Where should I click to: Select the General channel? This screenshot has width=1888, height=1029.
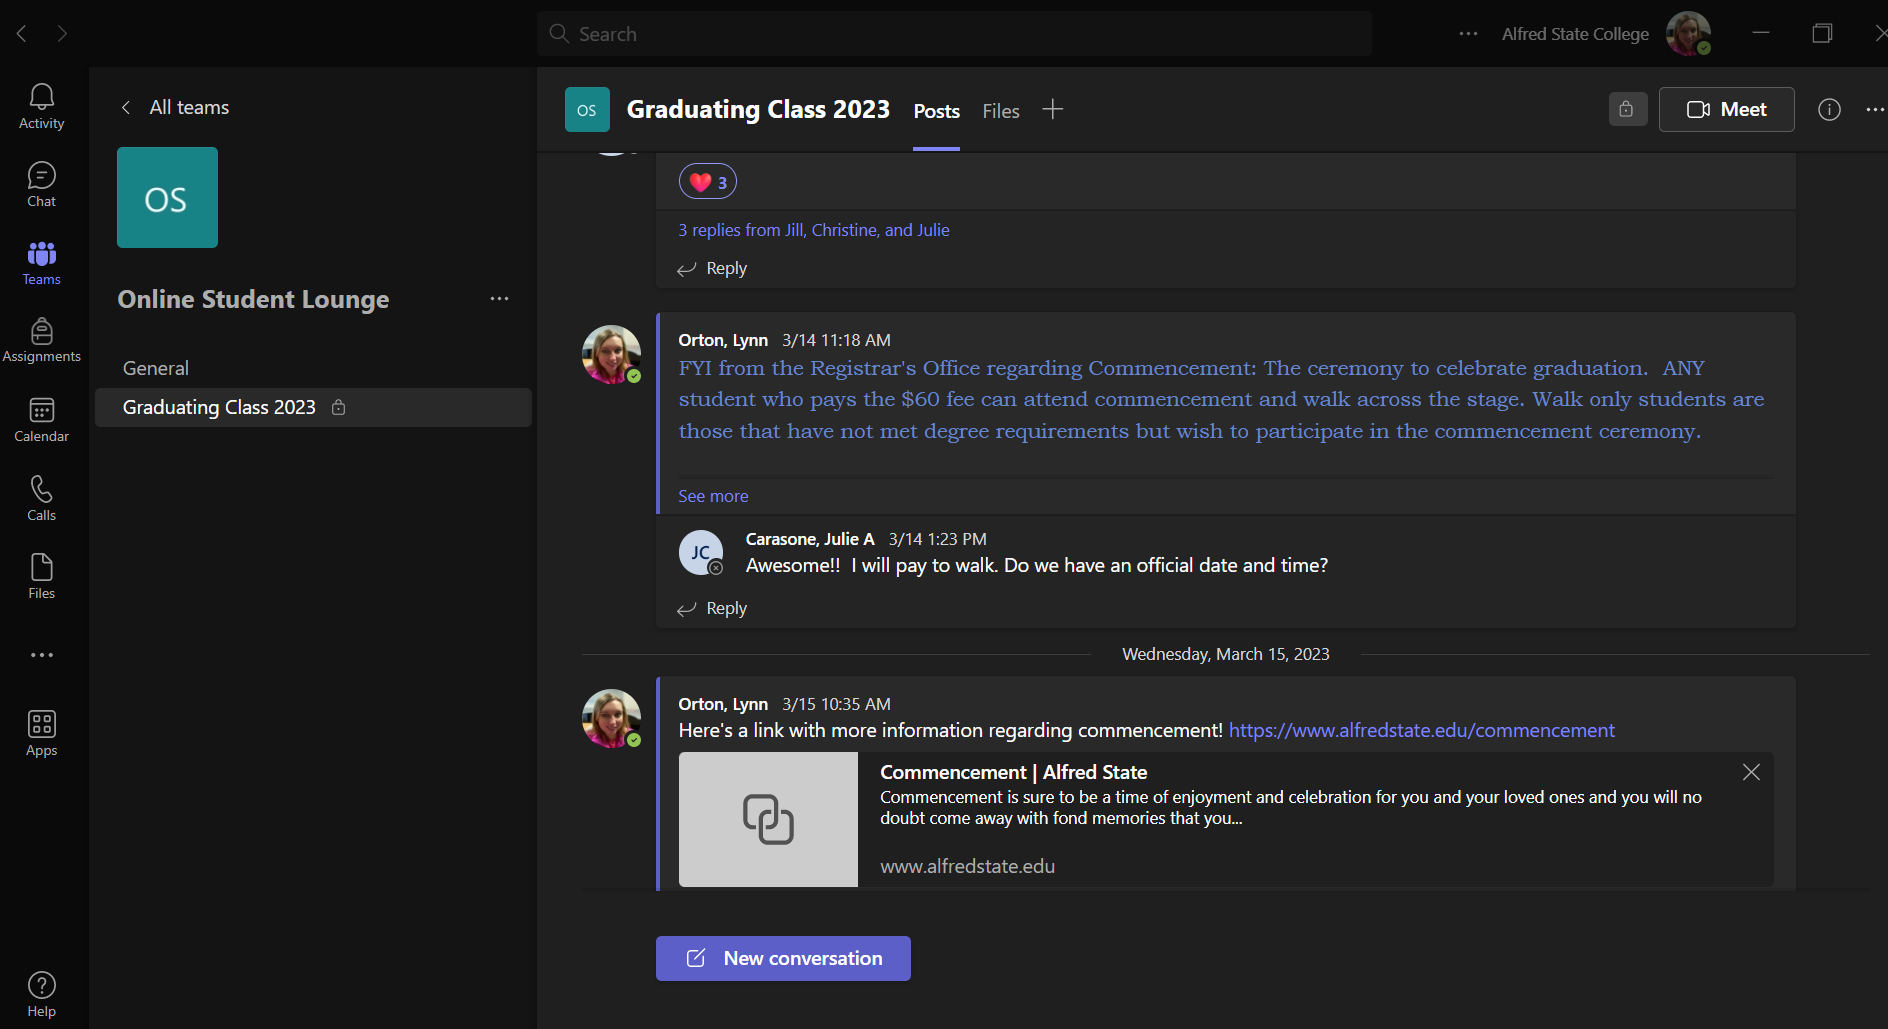[x=156, y=368]
